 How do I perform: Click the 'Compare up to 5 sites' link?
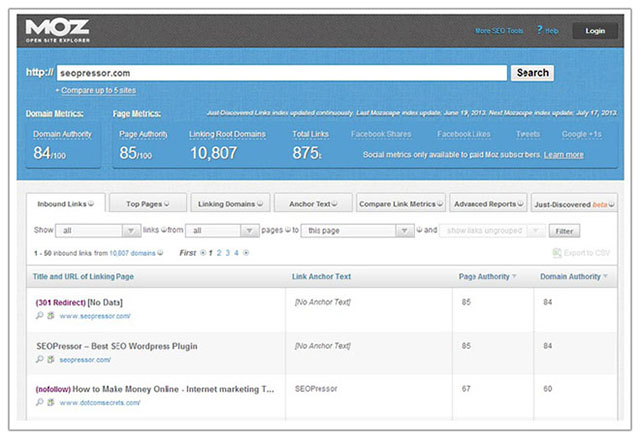pos(98,90)
